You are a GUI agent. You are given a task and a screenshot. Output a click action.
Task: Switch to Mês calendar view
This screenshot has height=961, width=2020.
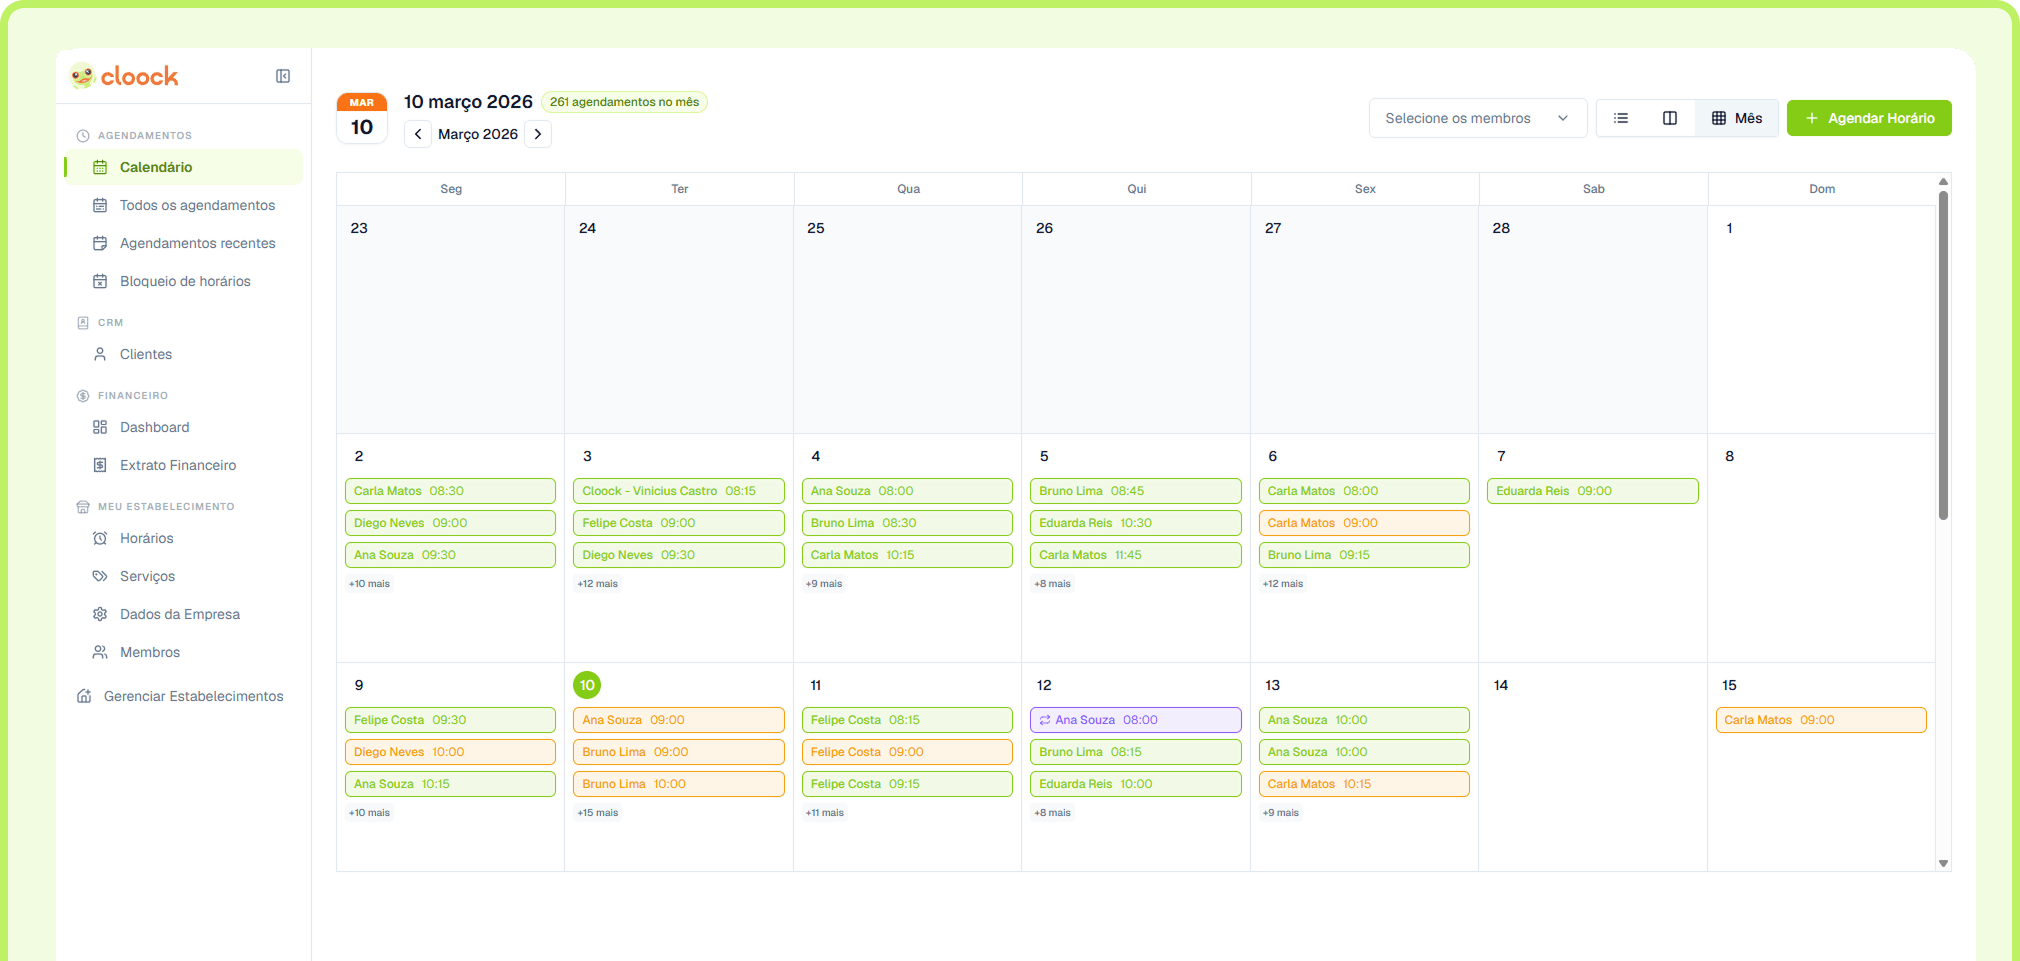click(x=1737, y=117)
